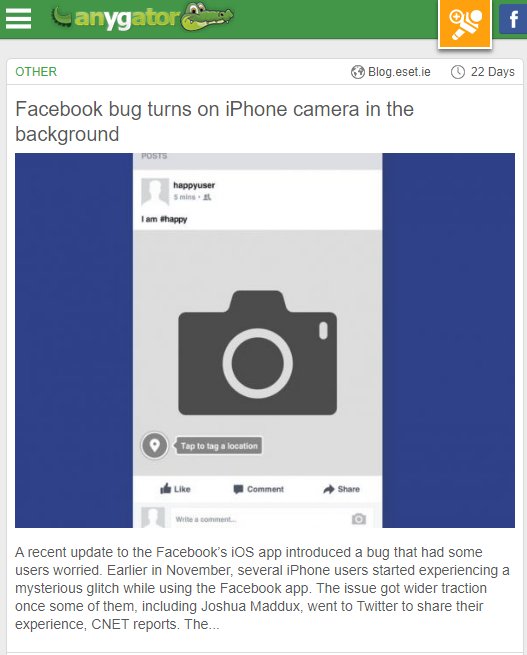Open the orange search microphone button
527x655 pixels.
(x=465, y=23)
